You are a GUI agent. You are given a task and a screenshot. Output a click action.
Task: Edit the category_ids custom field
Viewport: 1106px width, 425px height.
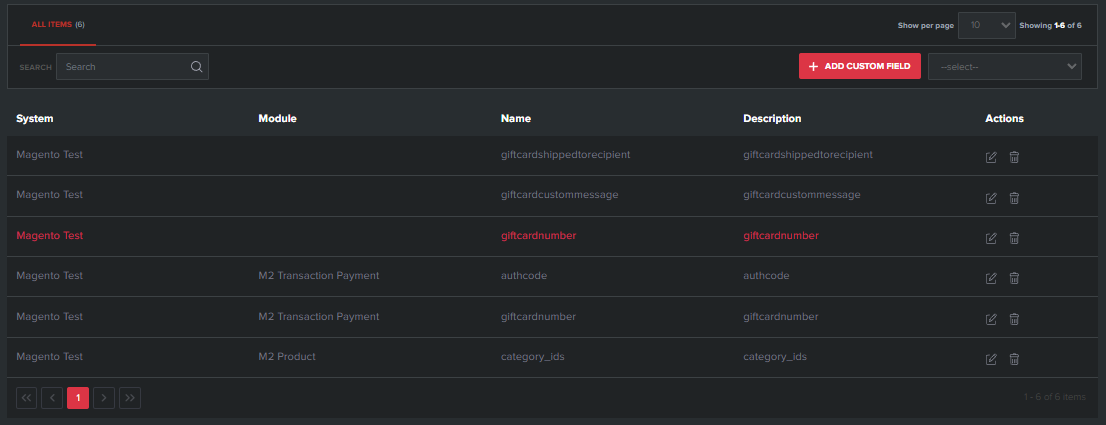[x=991, y=359]
